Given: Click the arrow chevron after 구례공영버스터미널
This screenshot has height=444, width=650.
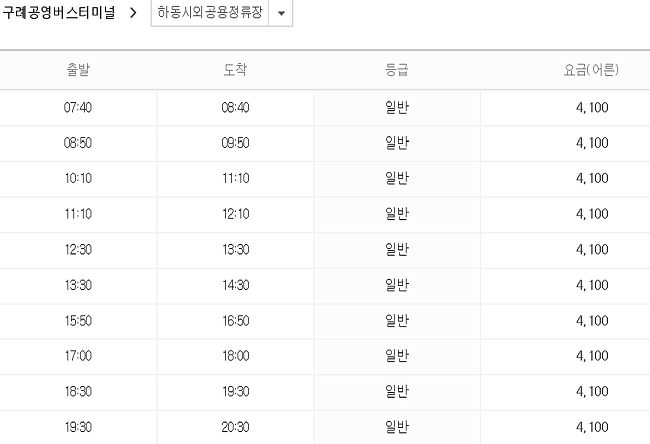Looking at the screenshot, I should (x=133, y=13).
